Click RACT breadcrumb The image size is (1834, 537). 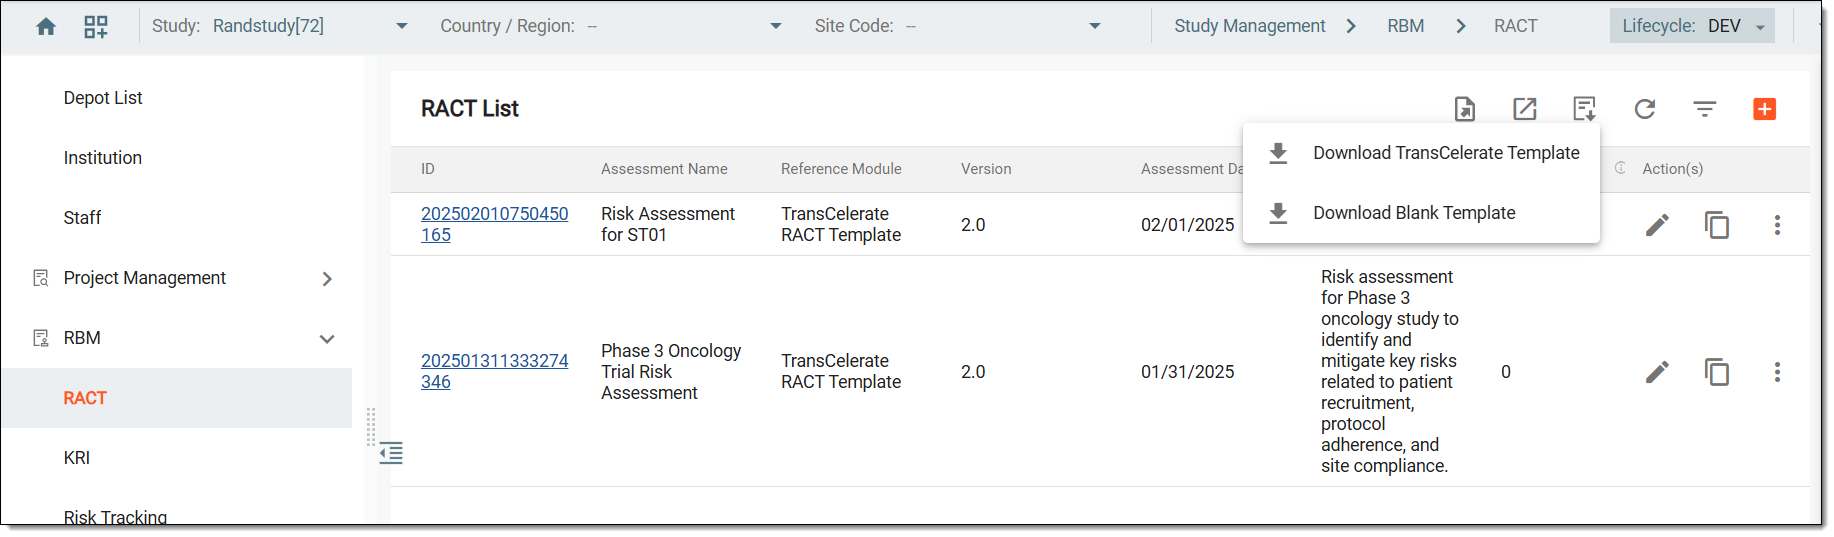[x=1515, y=26]
